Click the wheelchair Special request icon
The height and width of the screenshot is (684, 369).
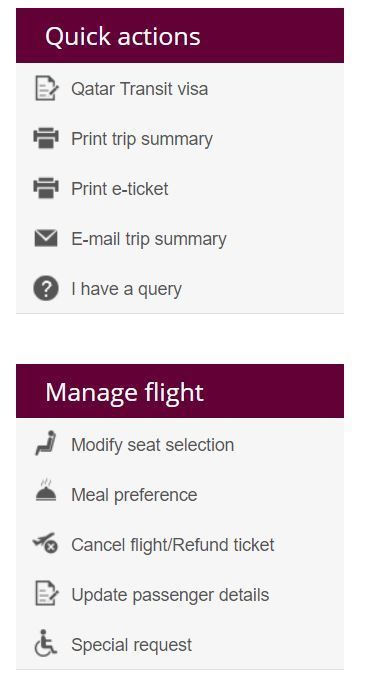[46, 643]
